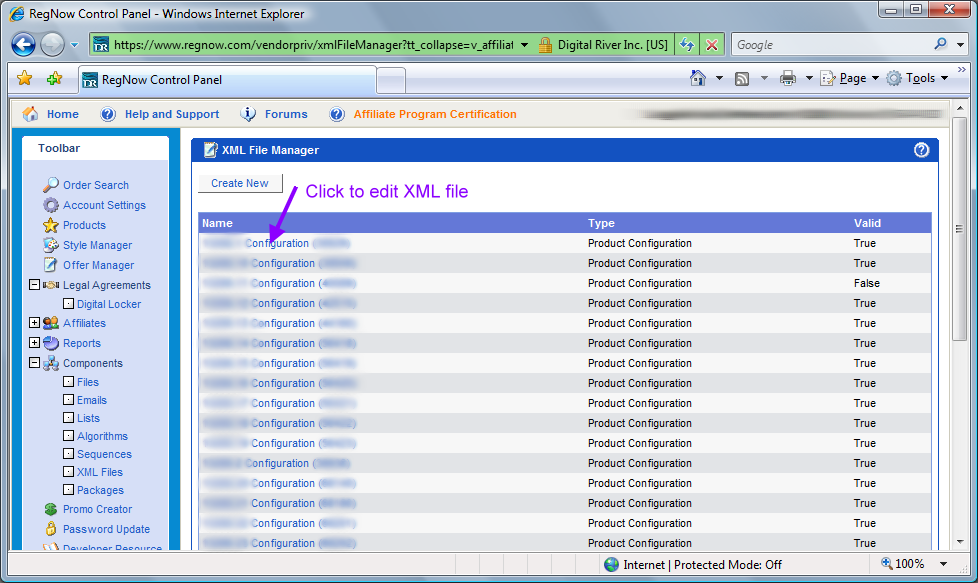This screenshot has width=978, height=583.
Task: Click the Internet zone globe icon
Action: coord(612,564)
